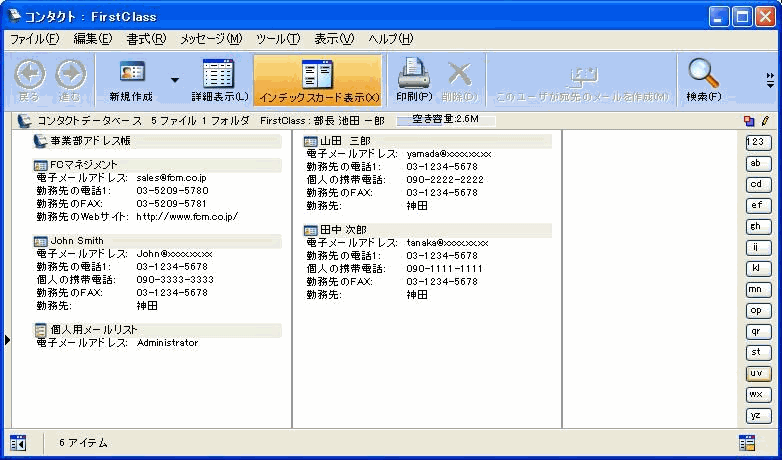Toggle the 'uv' alphabet index filter

coord(759,373)
